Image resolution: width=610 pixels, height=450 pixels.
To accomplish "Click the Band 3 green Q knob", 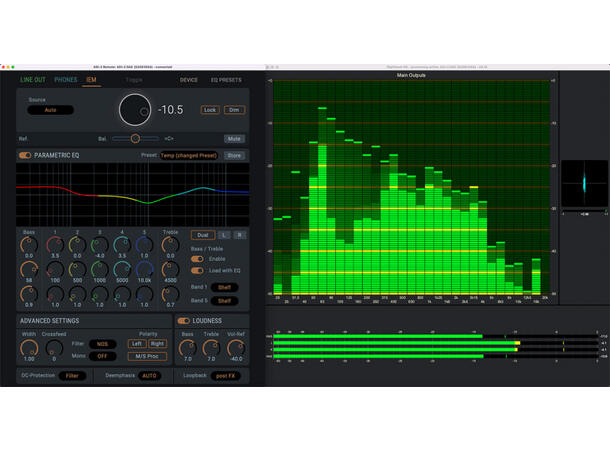I will pos(100,294).
